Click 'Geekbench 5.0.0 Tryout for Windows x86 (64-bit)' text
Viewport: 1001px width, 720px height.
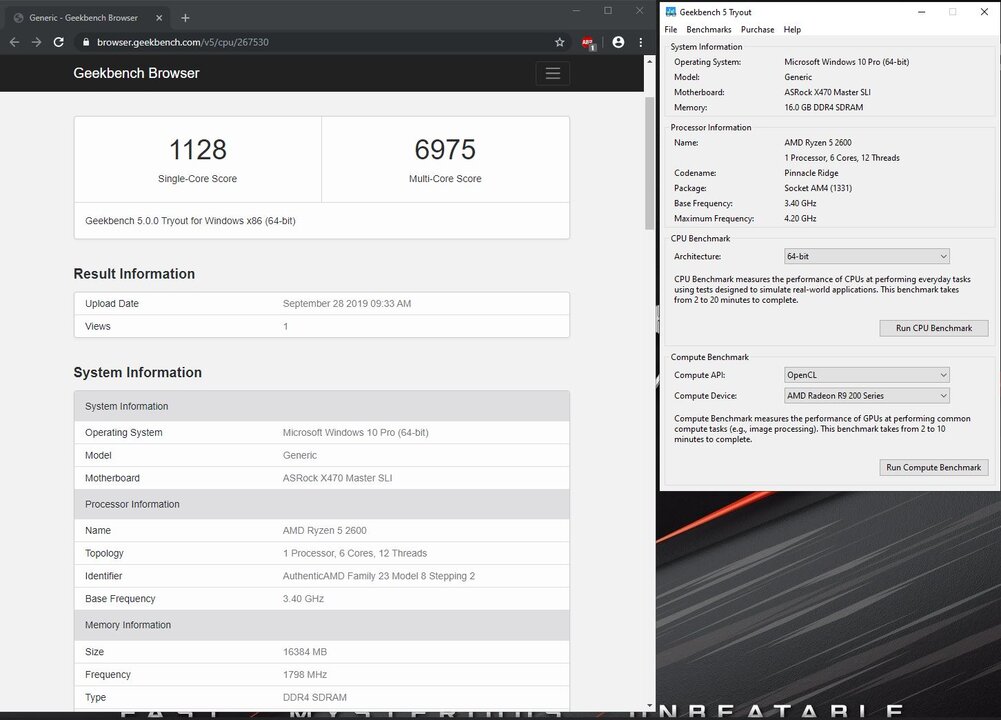pos(190,221)
